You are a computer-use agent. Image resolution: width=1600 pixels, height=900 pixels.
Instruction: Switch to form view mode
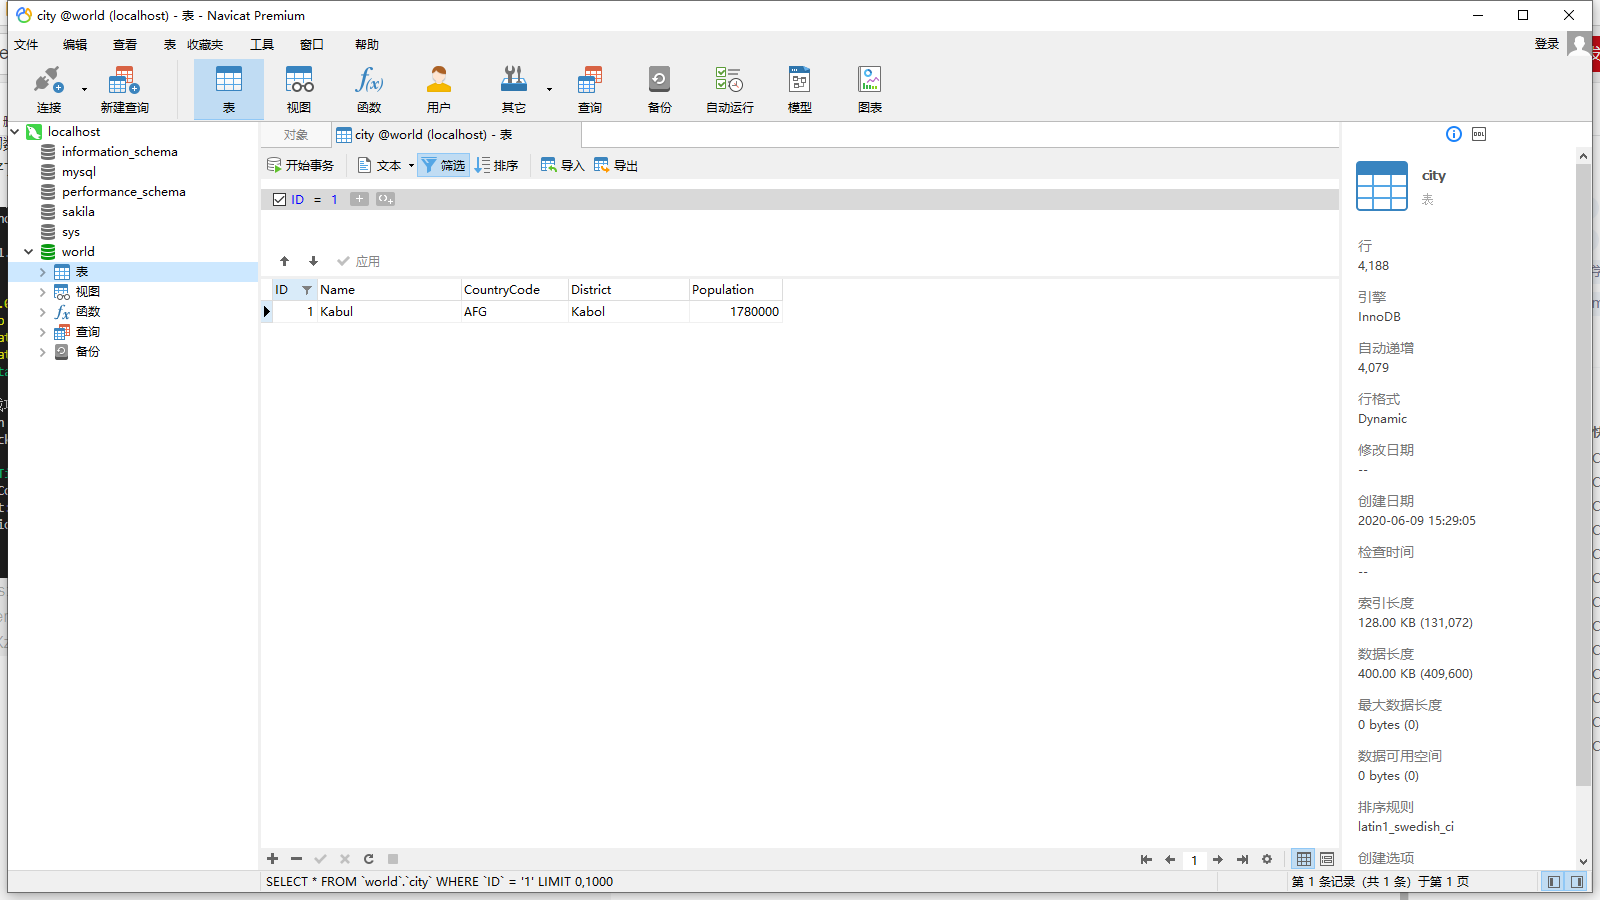(1327, 859)
